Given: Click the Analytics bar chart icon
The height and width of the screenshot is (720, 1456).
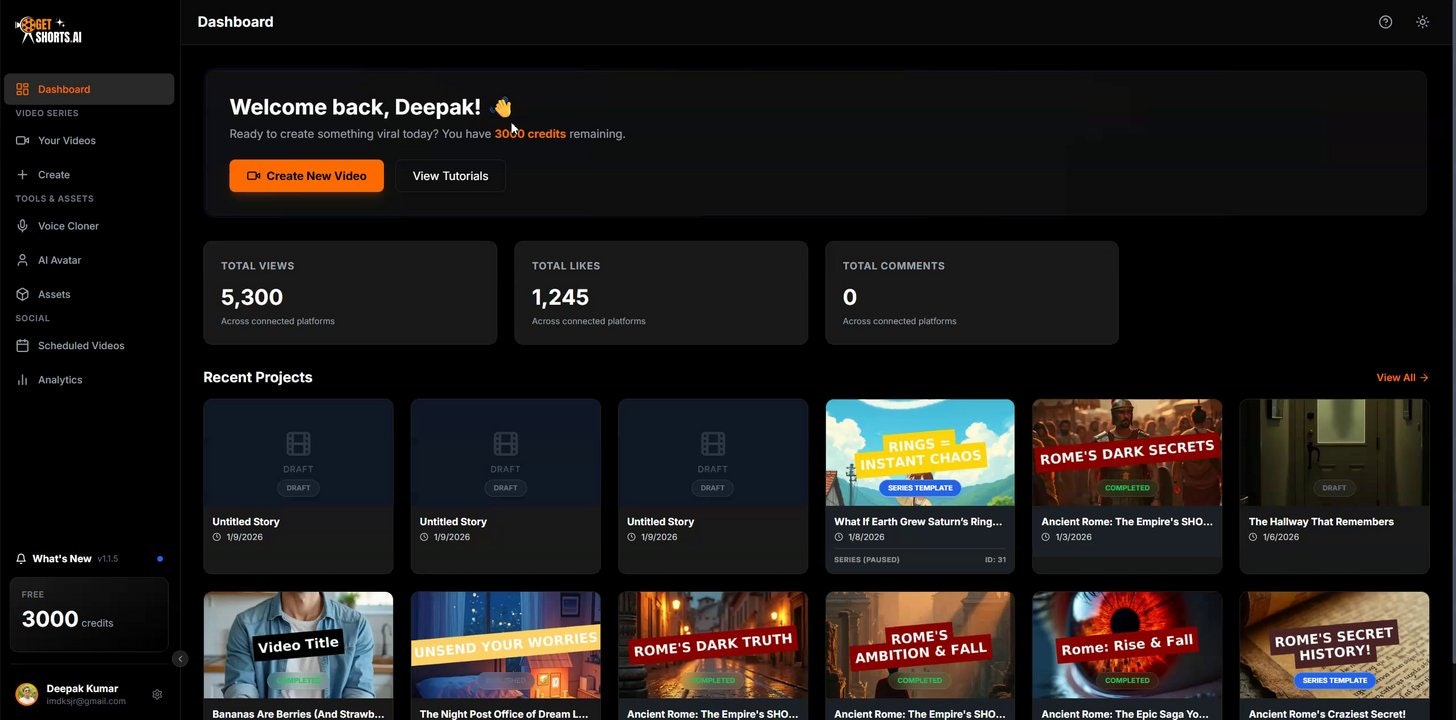Looking at the screenshot, I should coord(22,379).
